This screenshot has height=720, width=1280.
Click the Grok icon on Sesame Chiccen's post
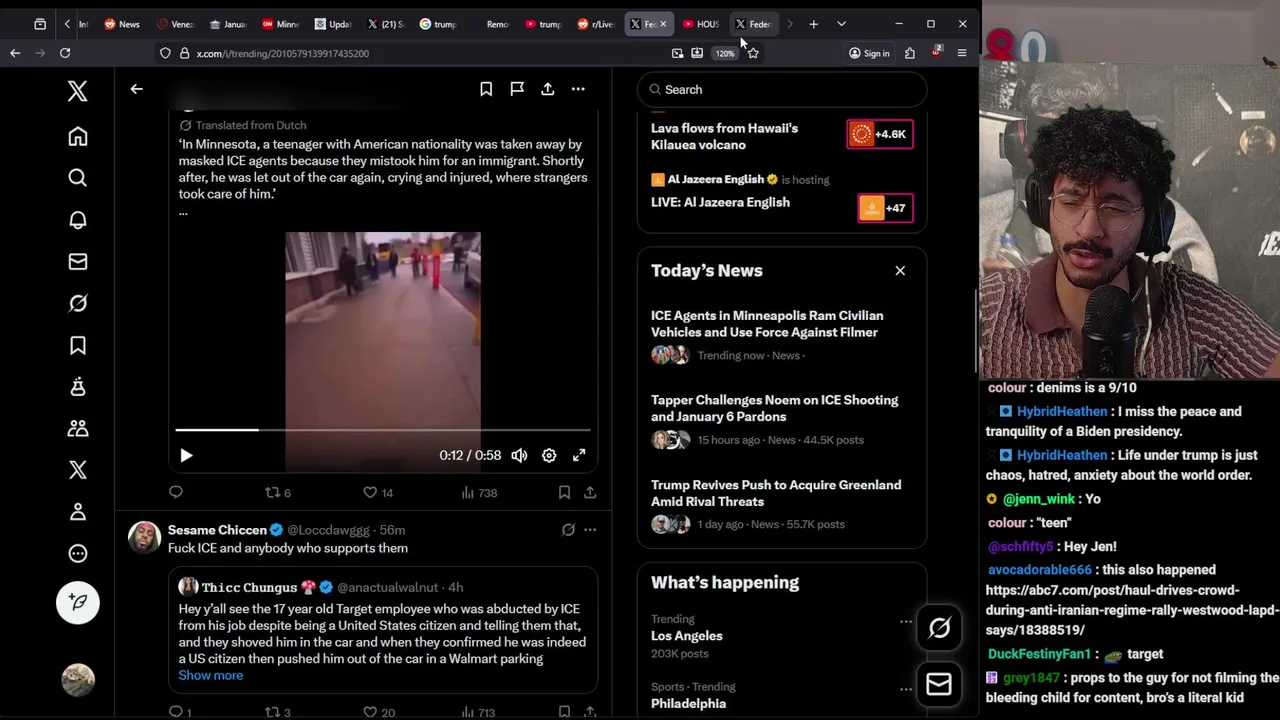click(x=568, y=530)
